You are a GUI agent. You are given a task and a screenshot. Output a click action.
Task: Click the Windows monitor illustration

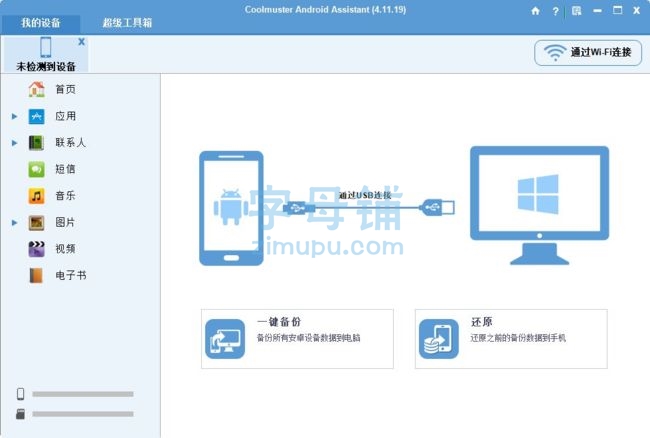click(539, 205)
